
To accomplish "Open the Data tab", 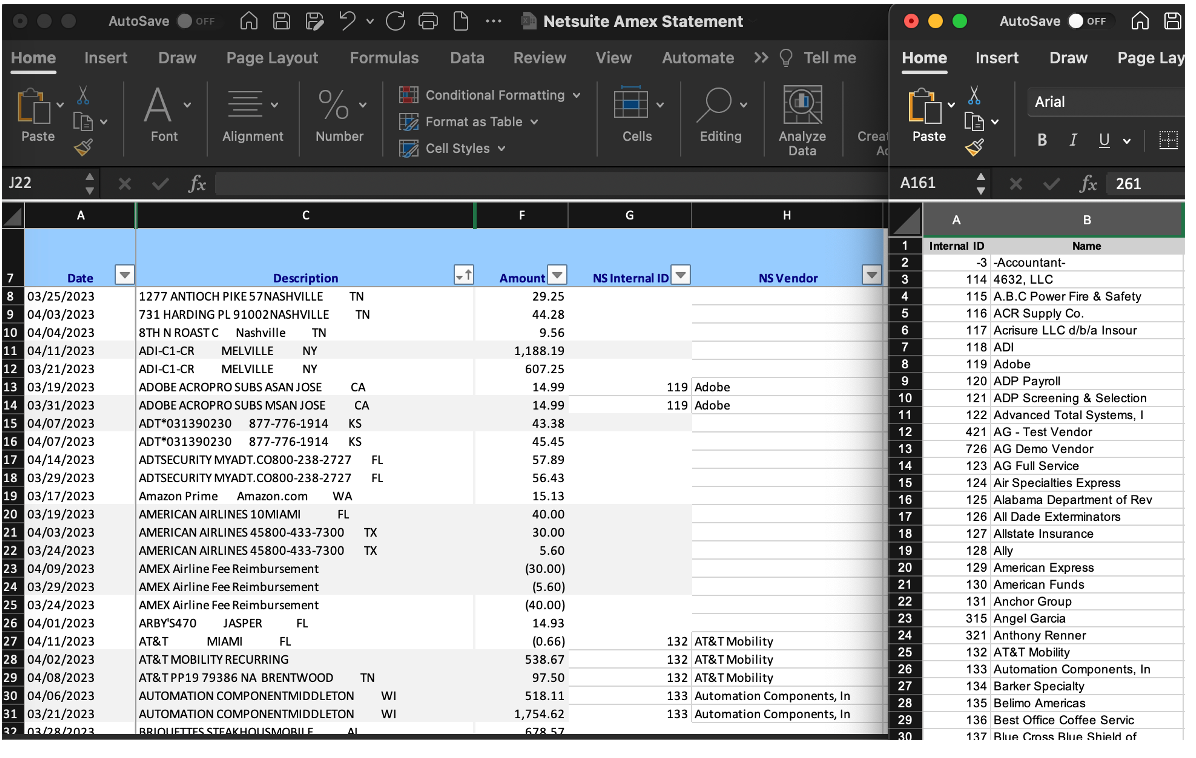I will (467, 58).
